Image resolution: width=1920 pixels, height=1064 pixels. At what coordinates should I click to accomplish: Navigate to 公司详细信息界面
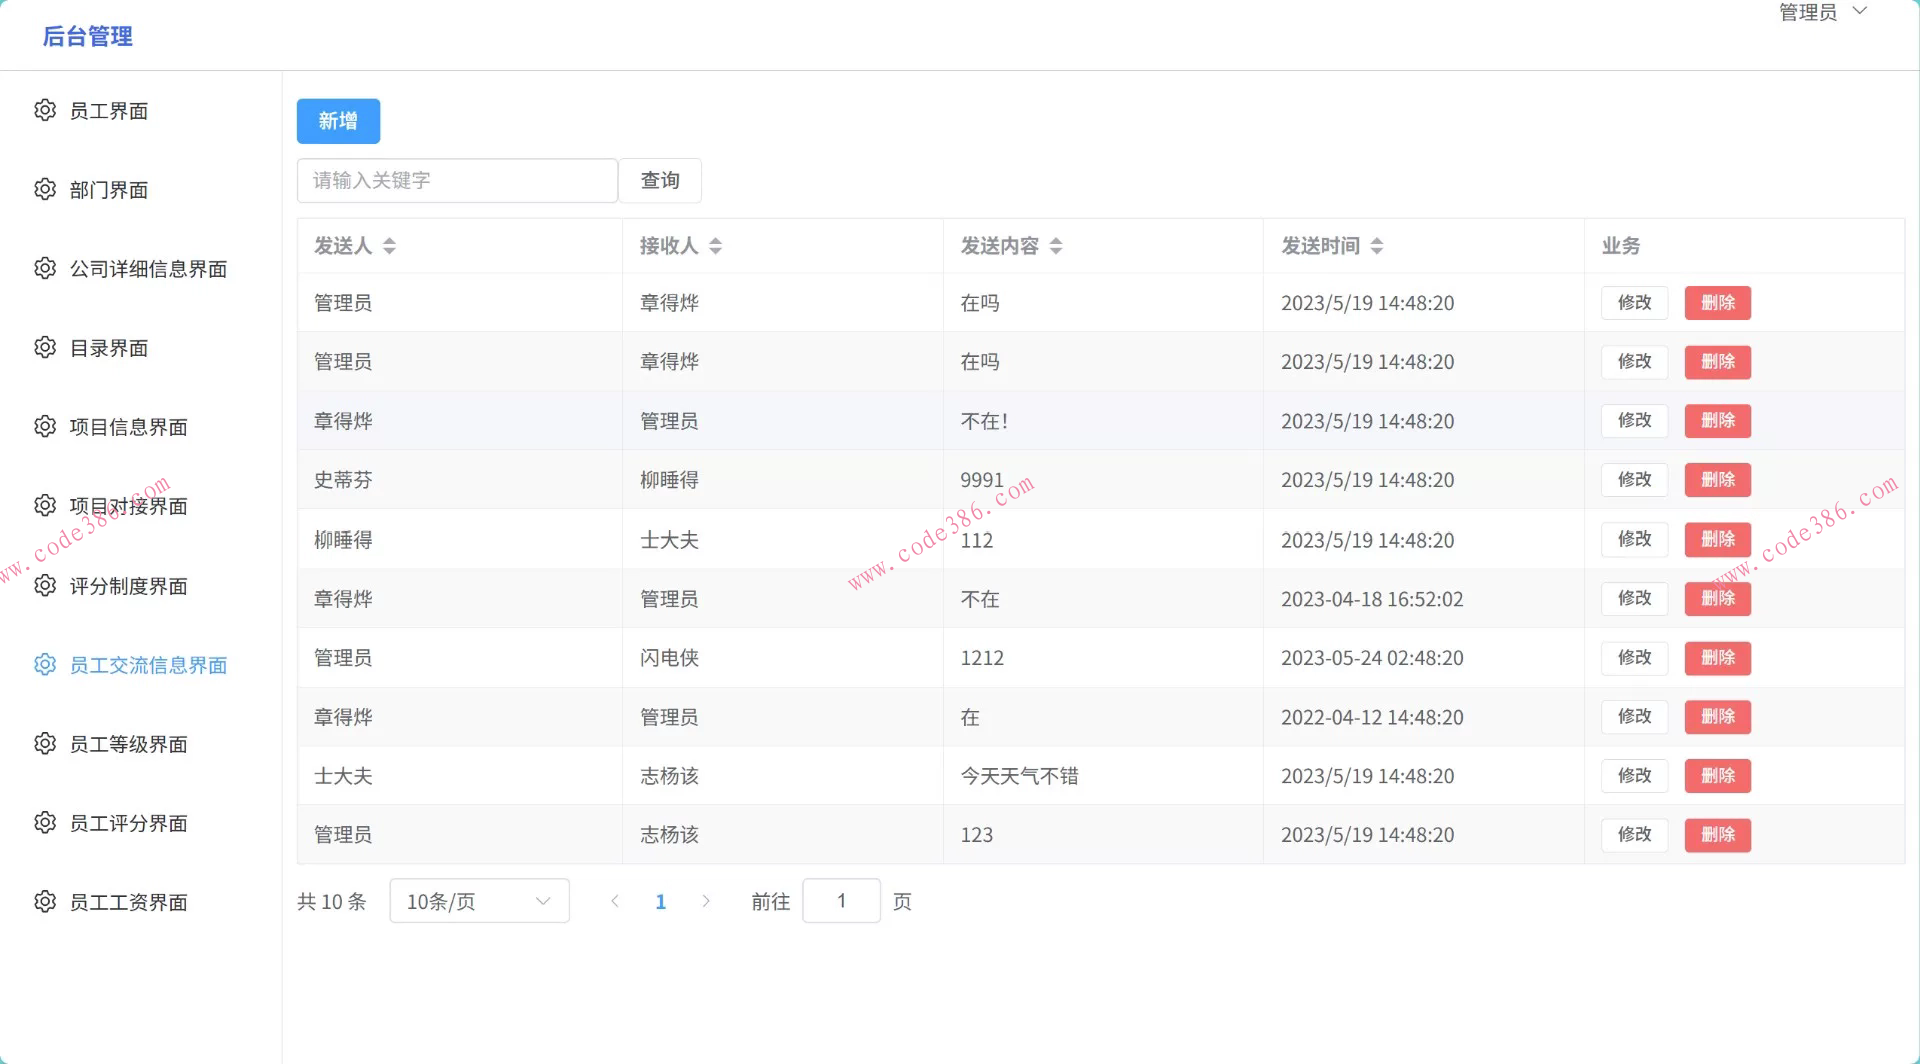141,268
